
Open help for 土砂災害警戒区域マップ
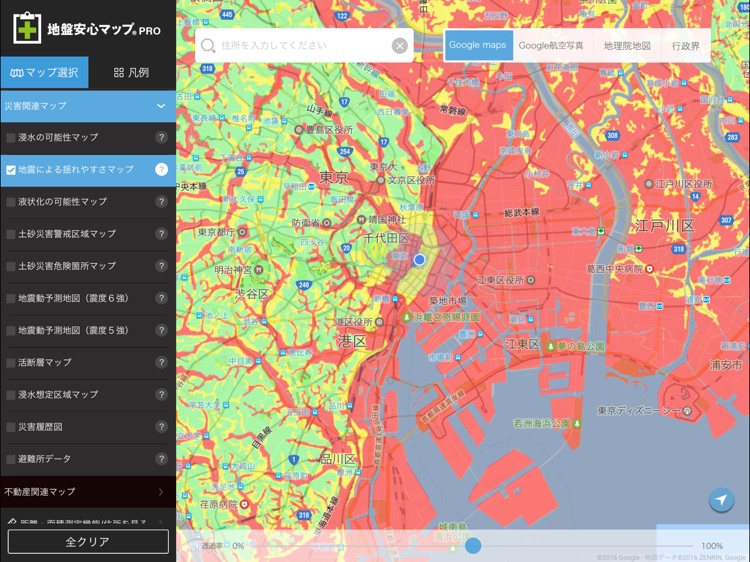click(162, 233)
